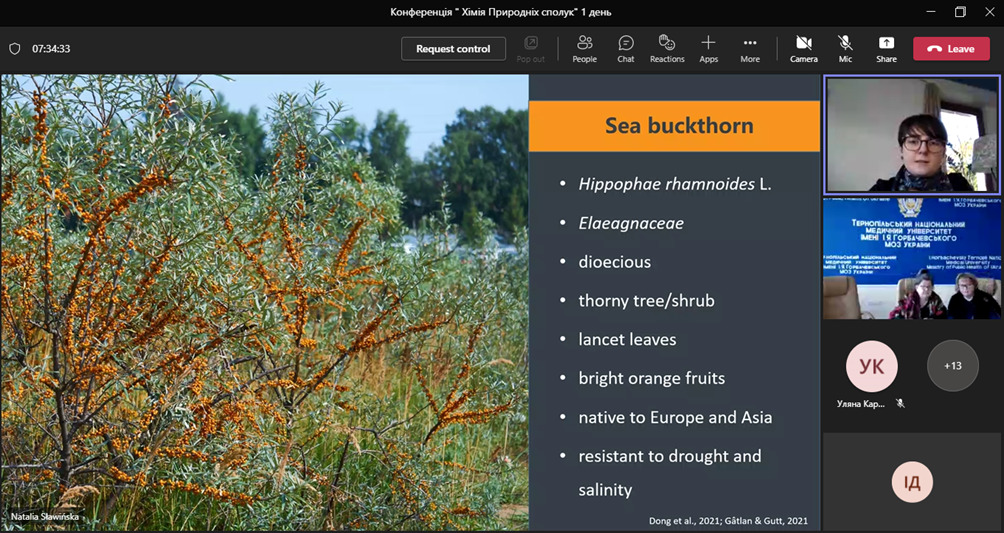Unmute the Mic
Image resolution: width=1004 pixels, height=533 pixels.
pos(845,48)
